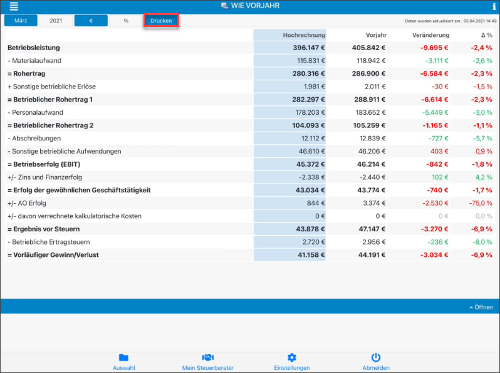Open Mein Steuerberater handshake icon

[208, 357]
